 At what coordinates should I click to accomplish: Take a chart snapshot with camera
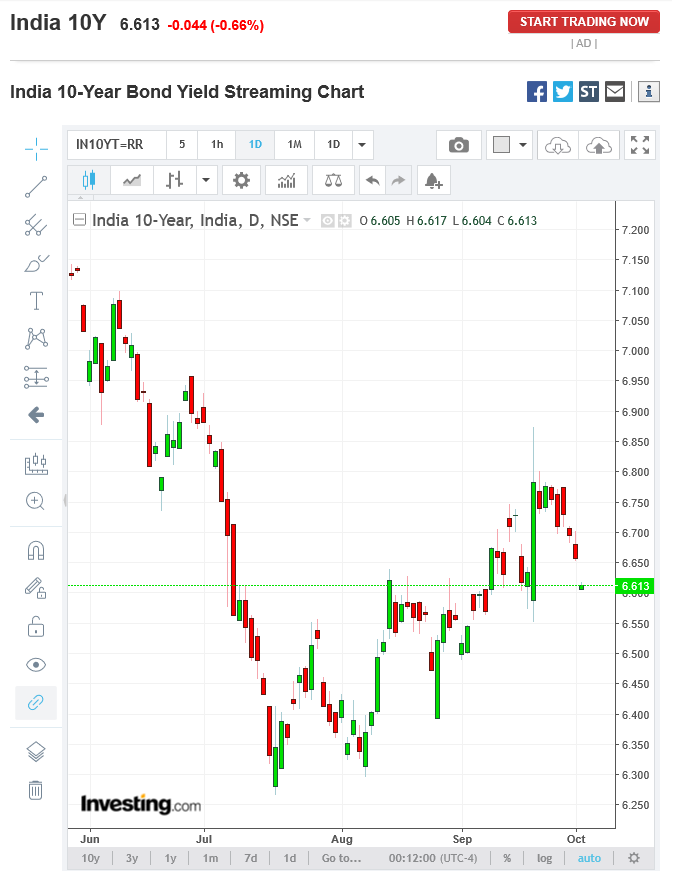(x=459, y=145)
